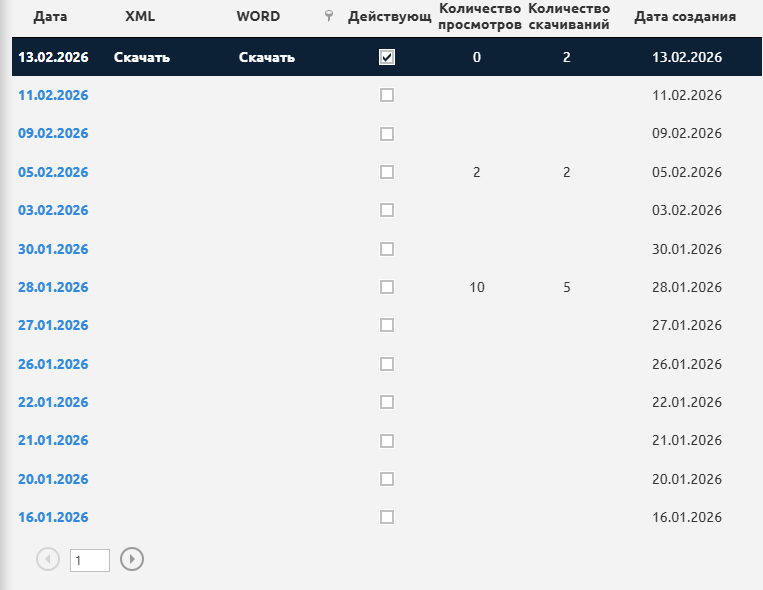
Task: Click the Дата создания column header
Action: point(685,17)
